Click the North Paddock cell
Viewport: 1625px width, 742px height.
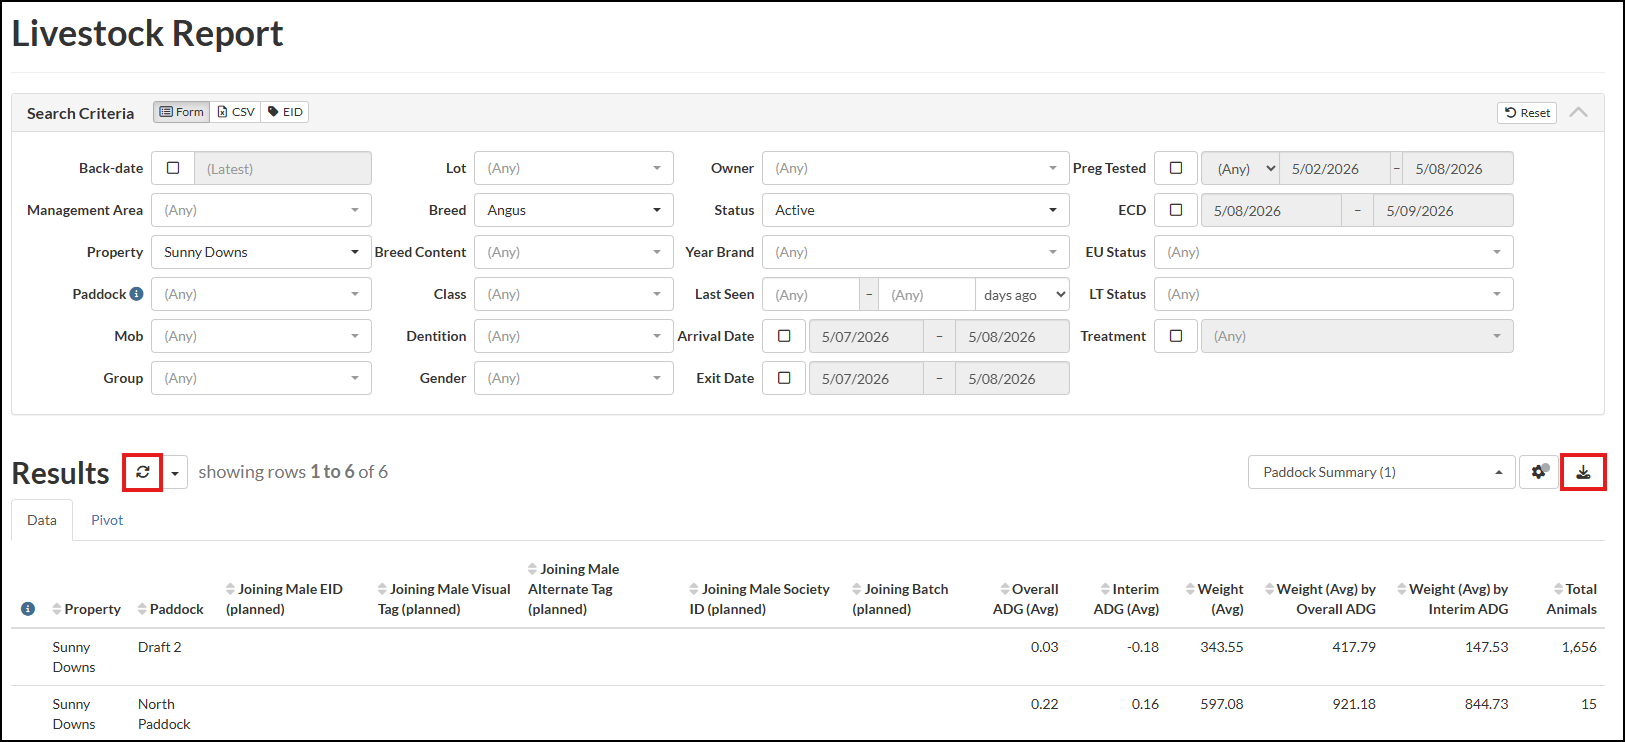[x=164, y=714]
